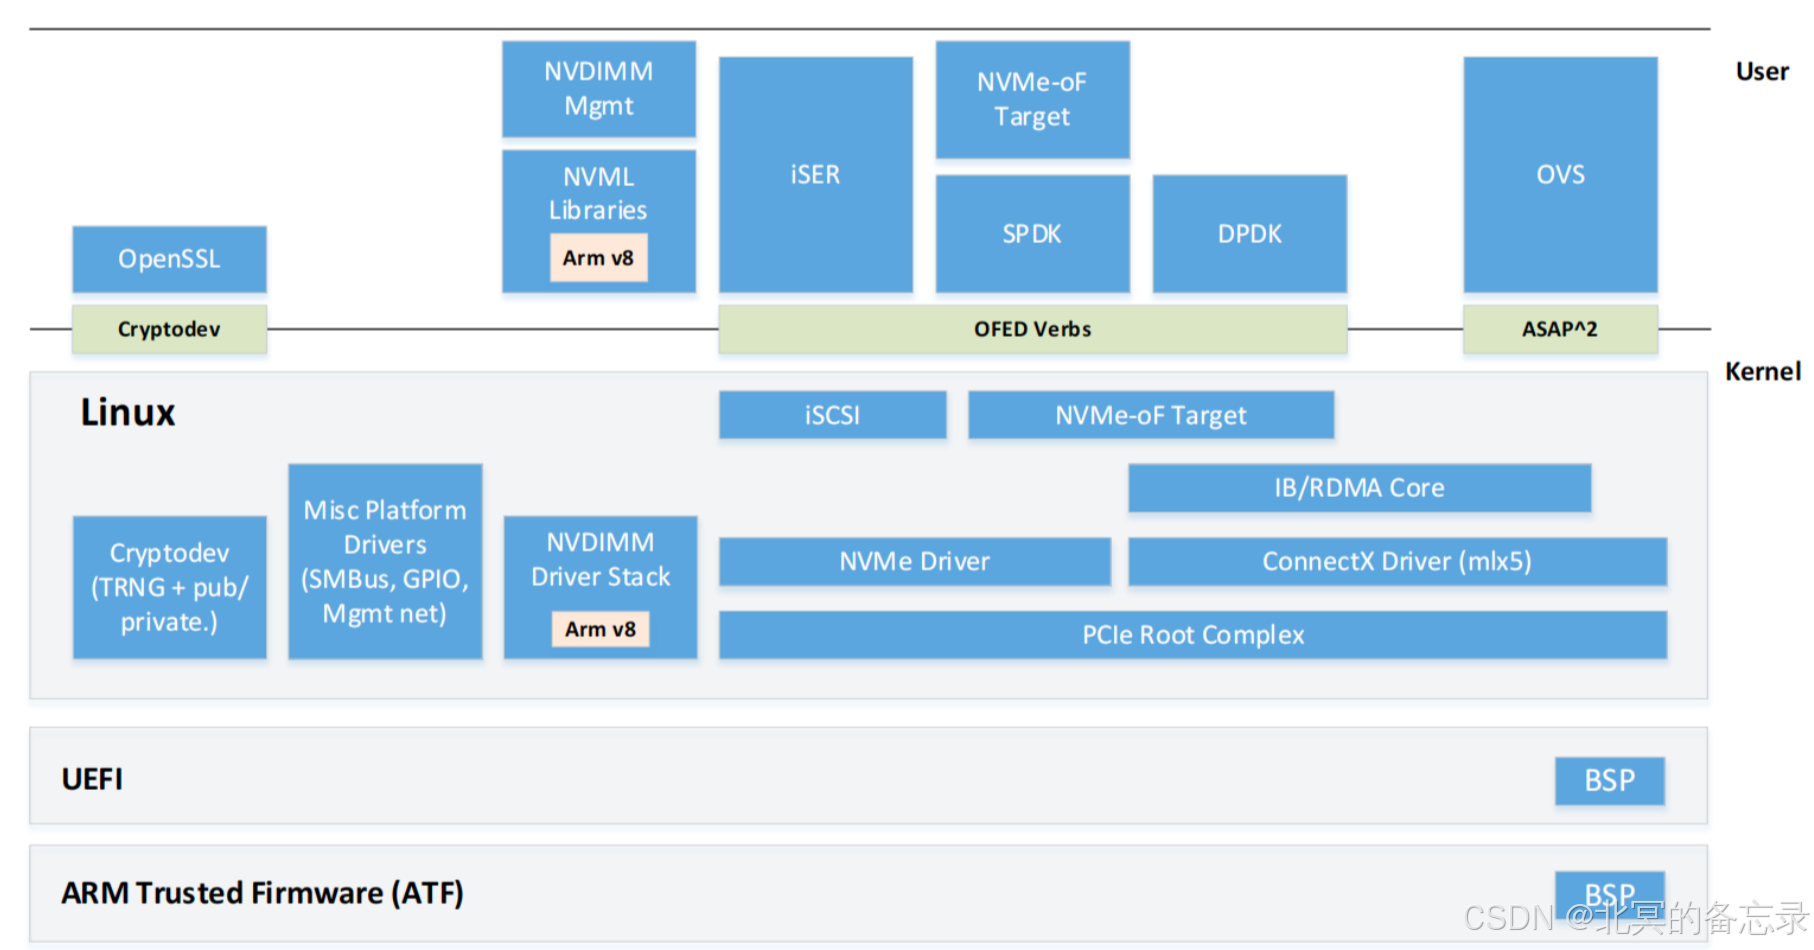Click the UEFI label
This screenshot has width=1814, height=950.
click(92, 779)
